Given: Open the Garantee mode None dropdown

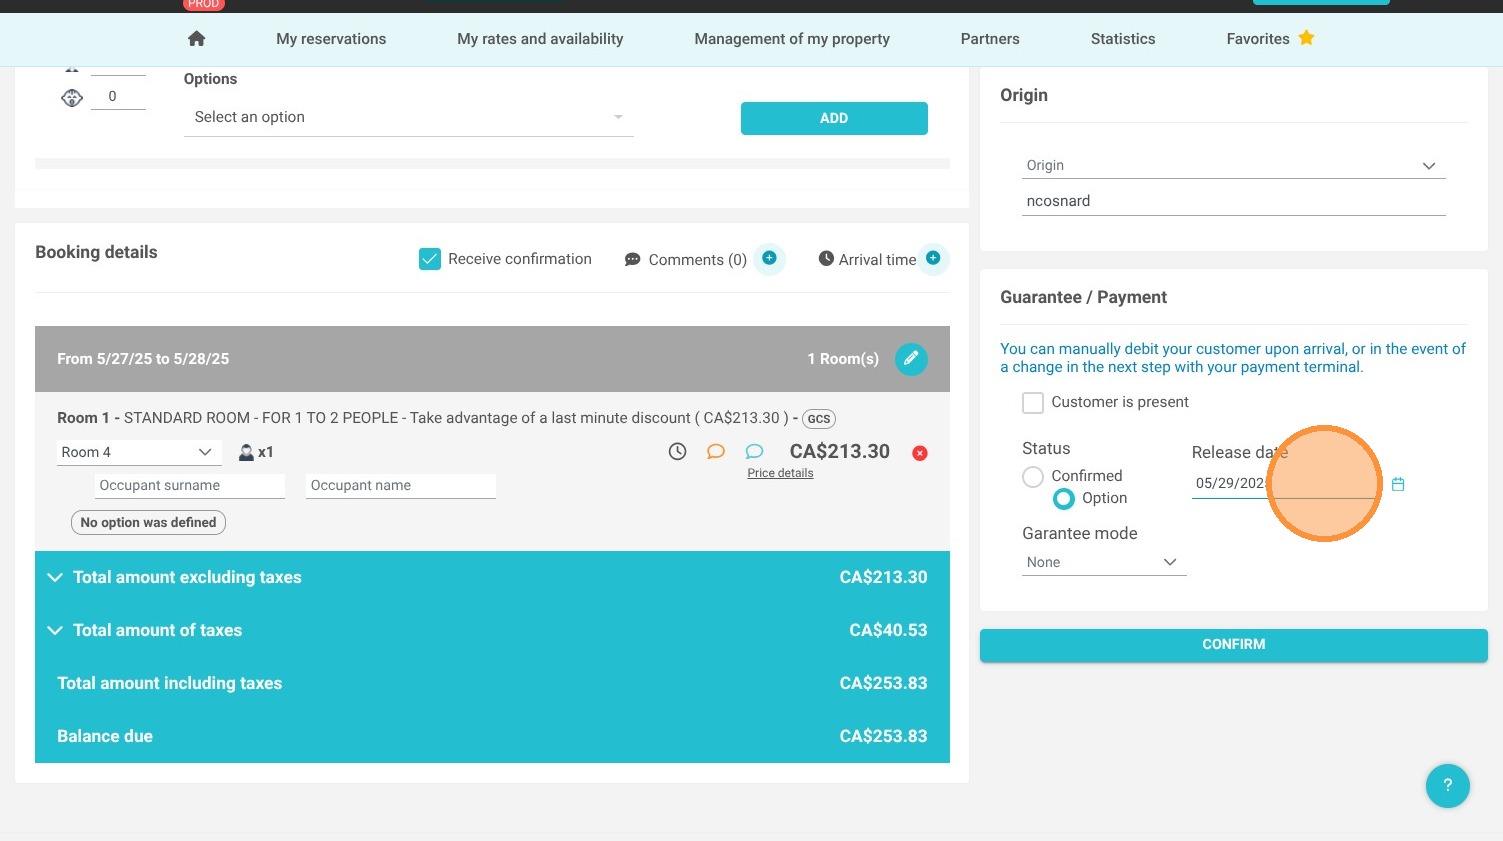Looking at the screenshot, I should coord(1103,562).
